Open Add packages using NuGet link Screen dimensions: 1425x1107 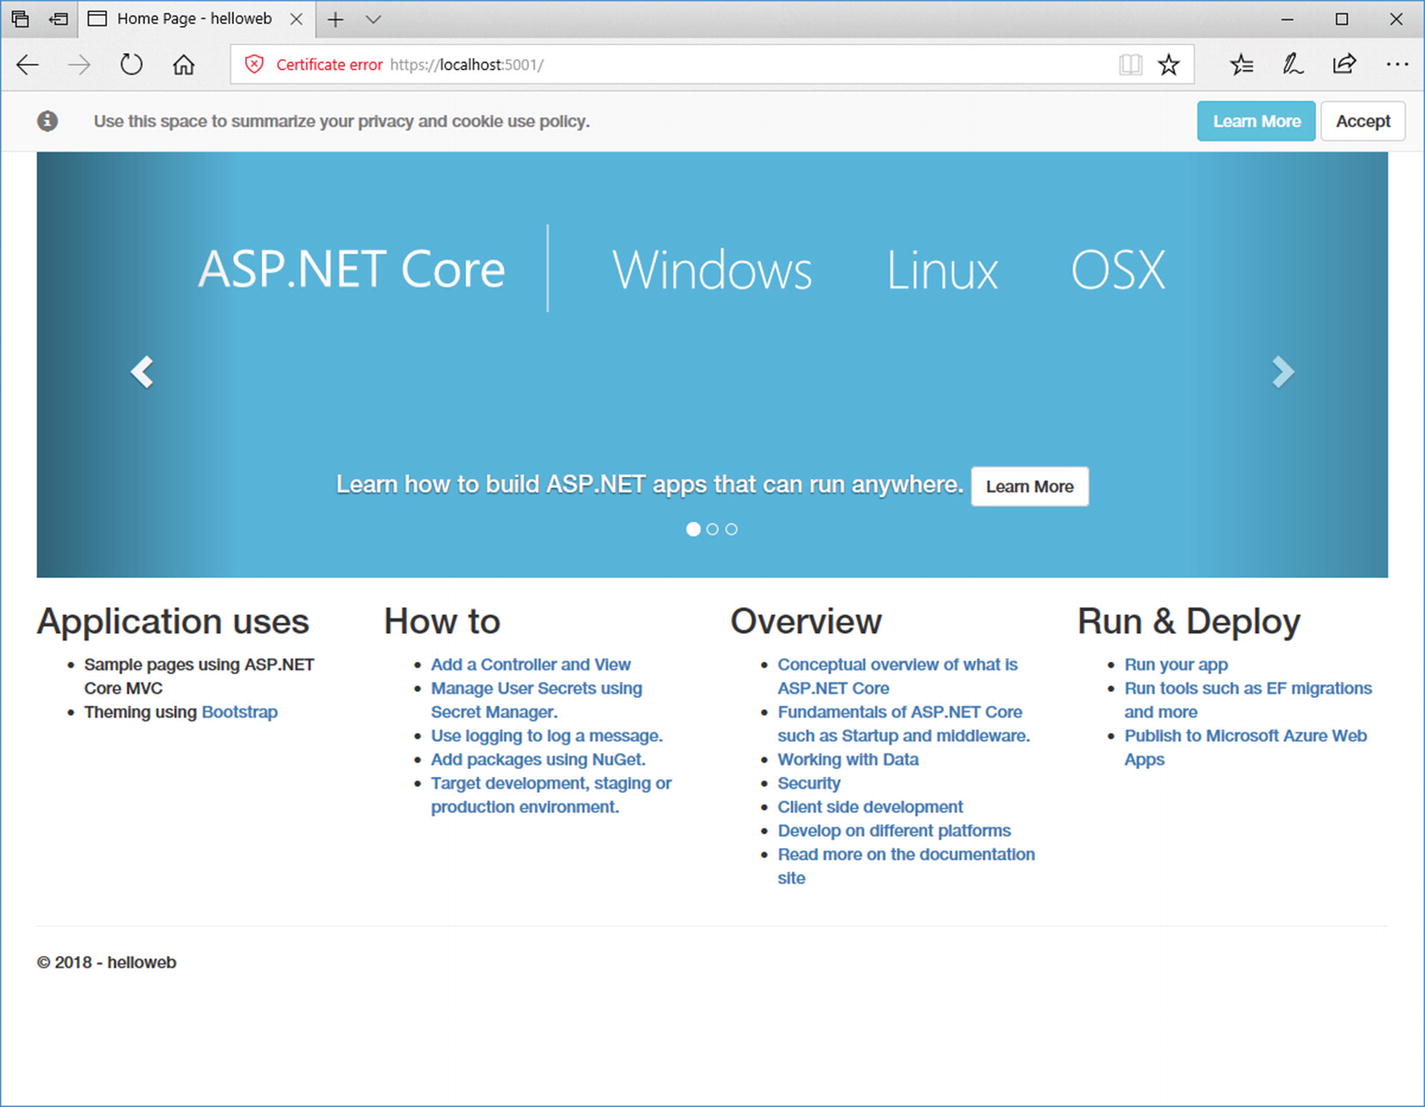pyautogui.click(x=538, y=760)
